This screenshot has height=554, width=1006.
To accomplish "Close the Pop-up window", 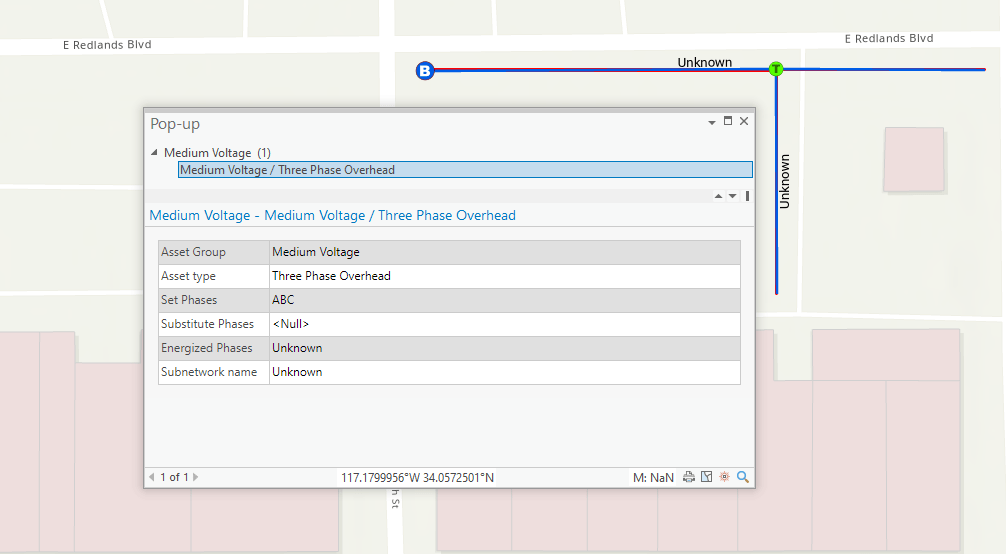I will pyautogui.click(x=744, y=121).
